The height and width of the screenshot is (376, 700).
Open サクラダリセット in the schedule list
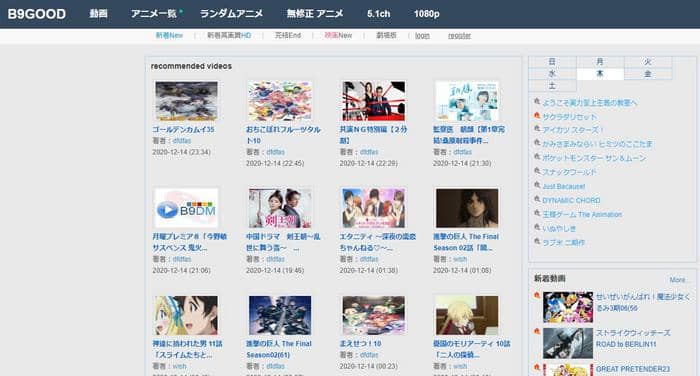[569, 117]
